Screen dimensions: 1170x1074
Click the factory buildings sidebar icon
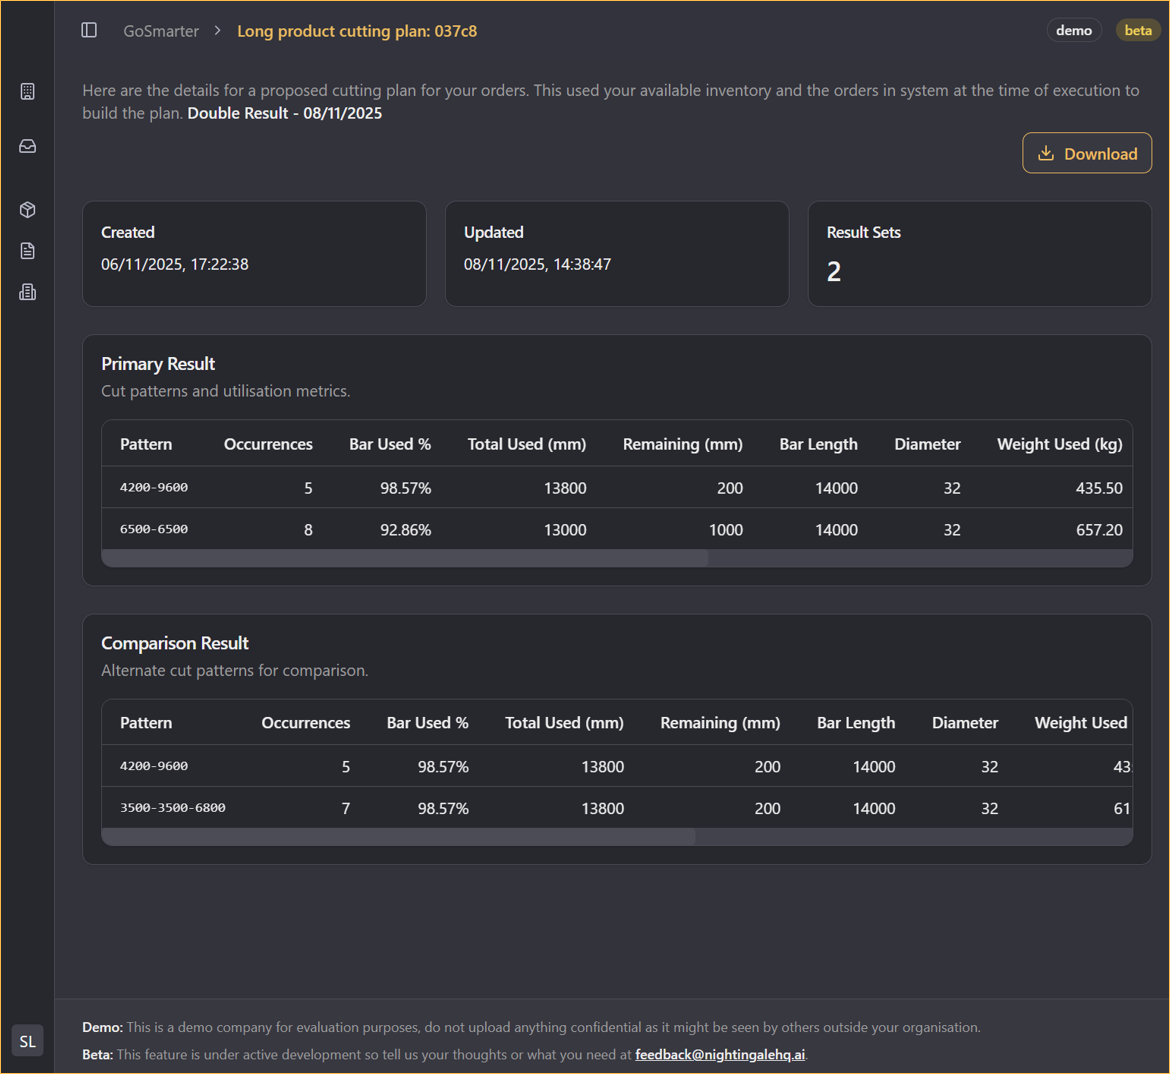[x=28, y=292]
